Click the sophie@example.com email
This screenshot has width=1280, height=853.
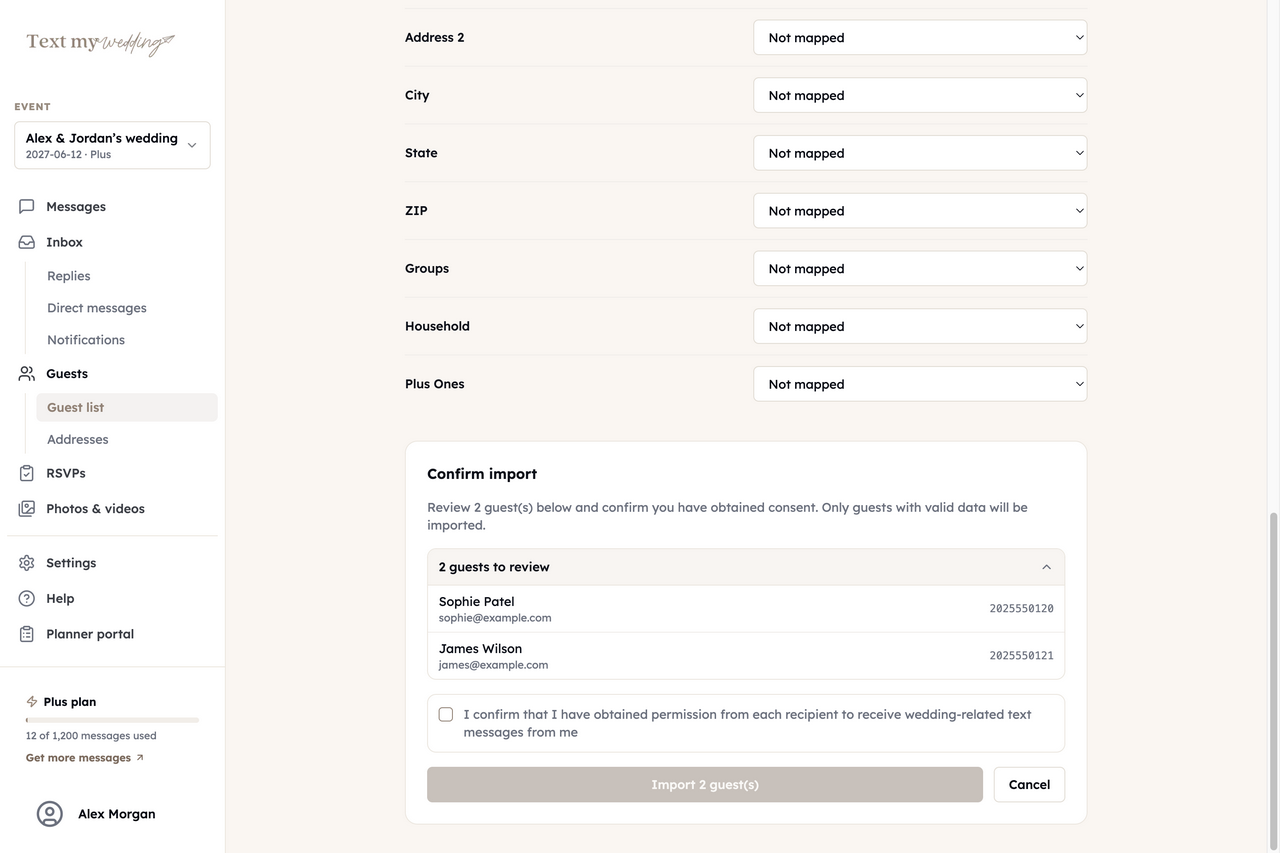click(x=495, y=618)
